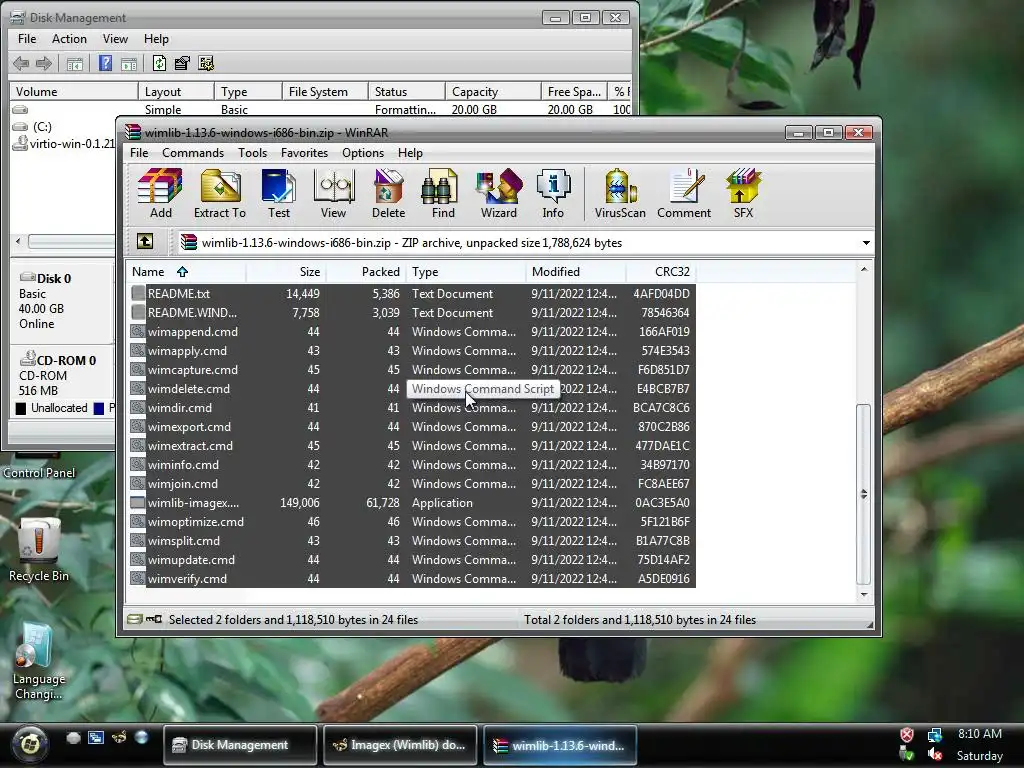Select wimlib-imagex application file
Screen dimensions: 1024x768
pos(412,503)
